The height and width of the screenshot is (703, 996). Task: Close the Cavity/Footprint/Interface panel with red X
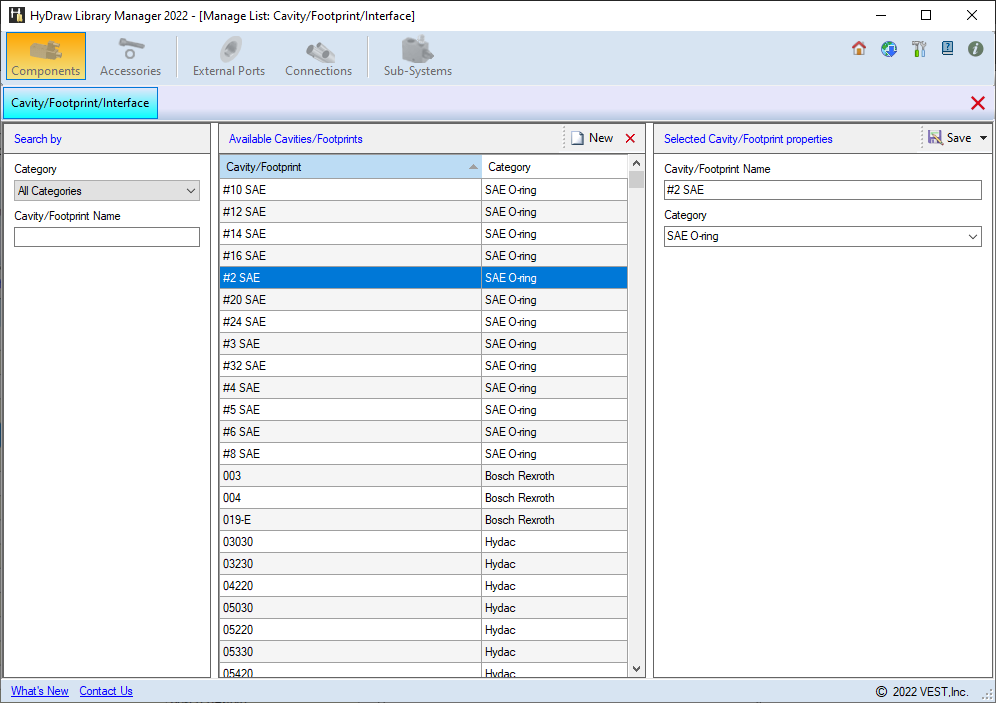[978, 103]
